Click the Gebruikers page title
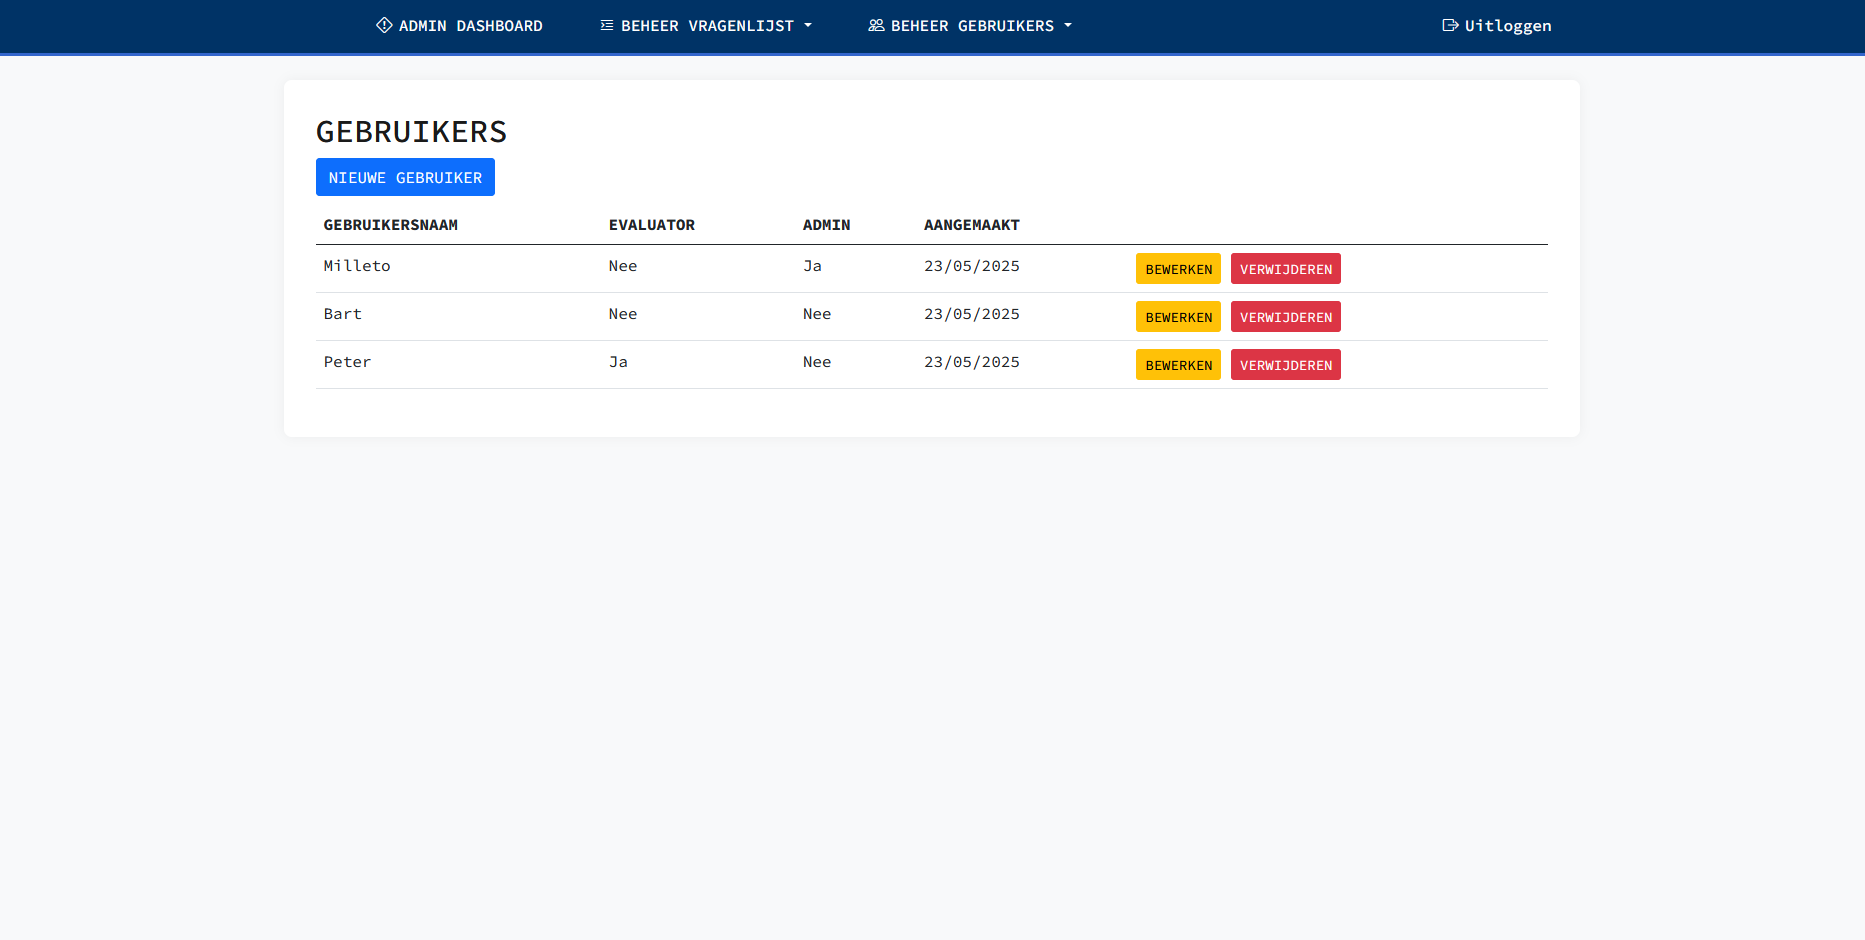The width and height of the screenshot is (1865, 940). (x=411, y=131)
